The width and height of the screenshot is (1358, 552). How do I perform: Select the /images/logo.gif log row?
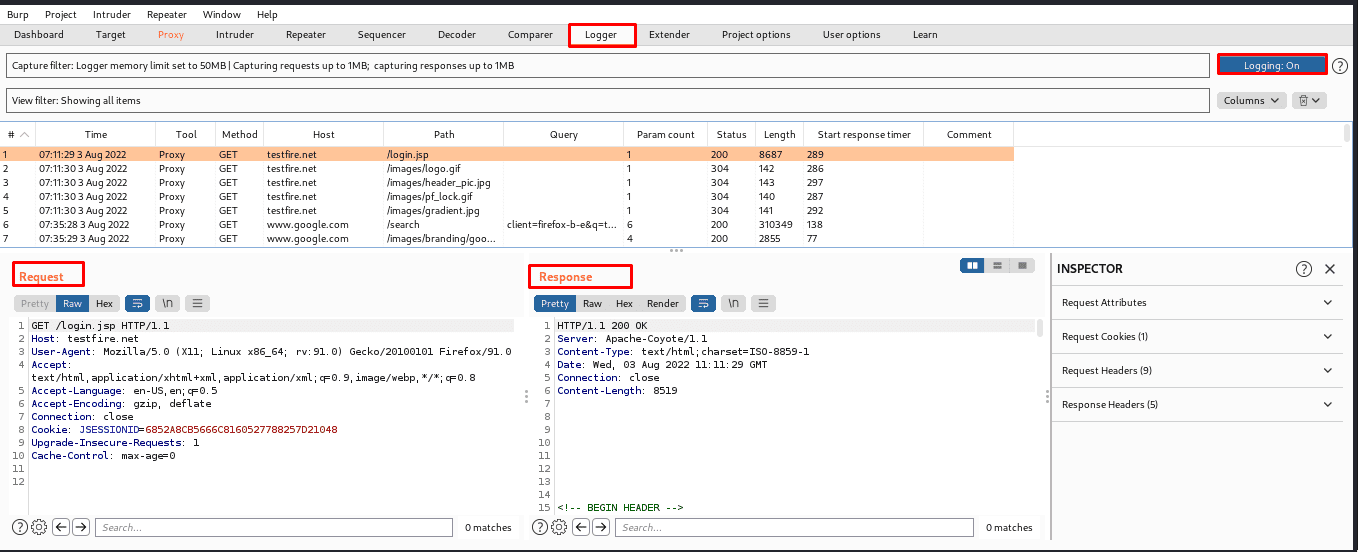pyautogui.click(x=507, y=169)
